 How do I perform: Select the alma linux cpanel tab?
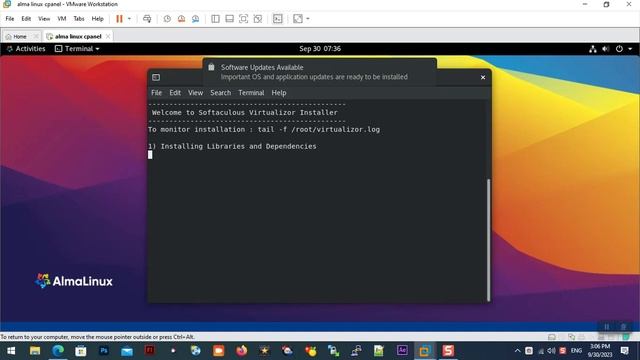click(x=78, y=36)
